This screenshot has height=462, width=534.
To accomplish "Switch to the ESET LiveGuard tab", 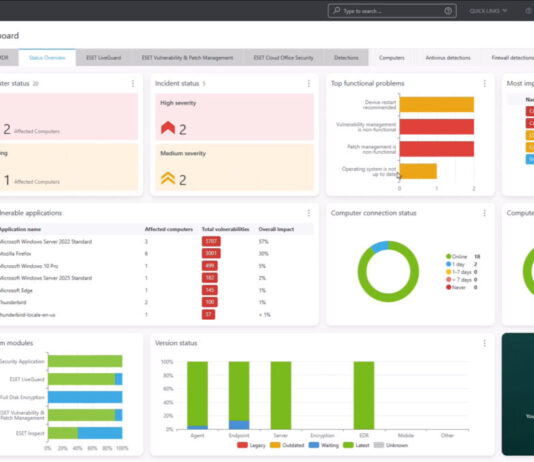I will pyautogui.click(x=104, y=58).
